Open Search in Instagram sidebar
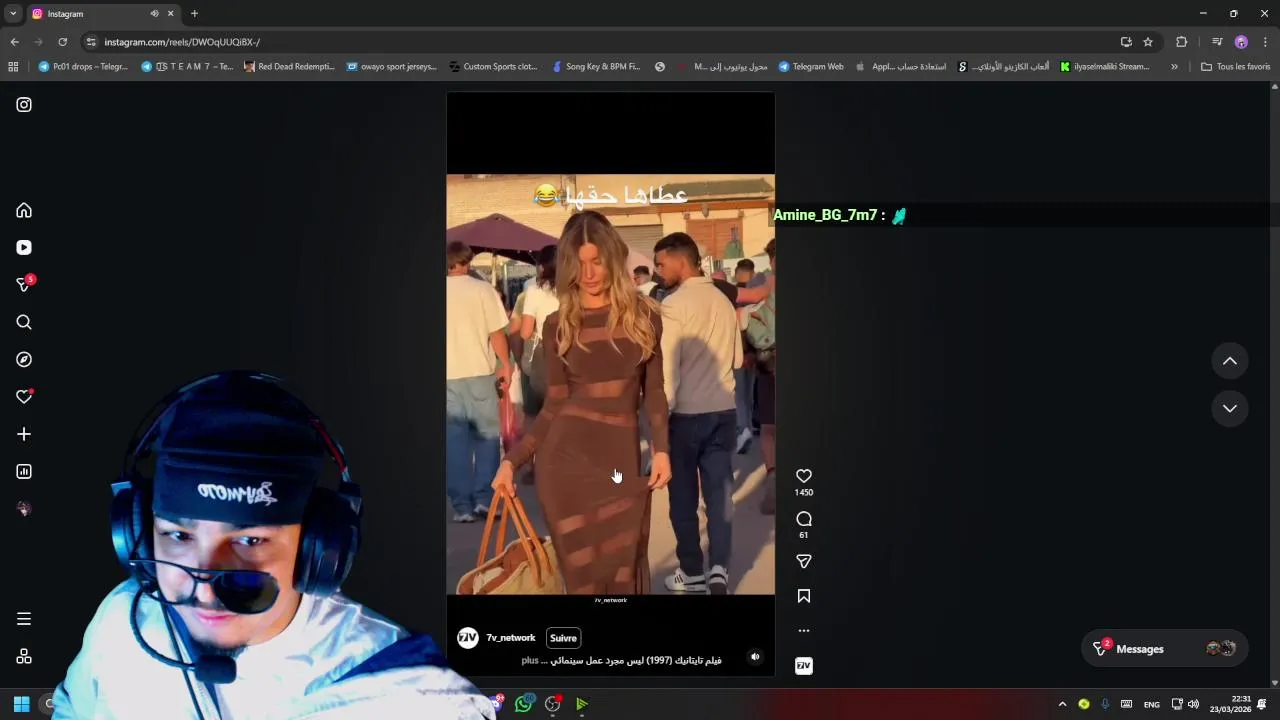Screen dimensions: 1280x720 (x=24, y=322)
